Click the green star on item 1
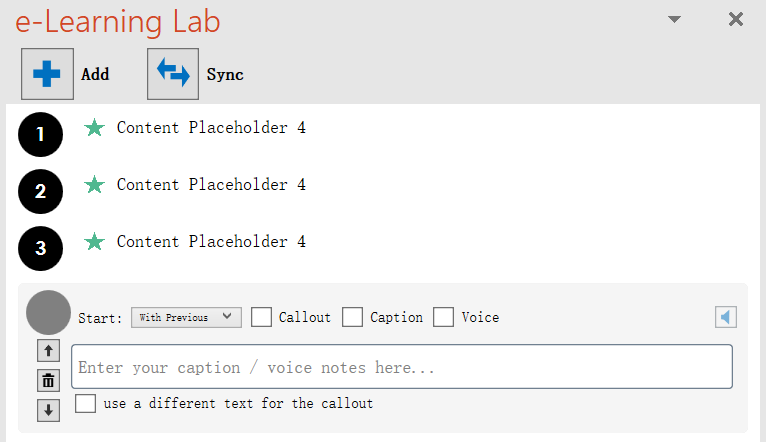Screen dimensions: 766x442 (94, 128)
